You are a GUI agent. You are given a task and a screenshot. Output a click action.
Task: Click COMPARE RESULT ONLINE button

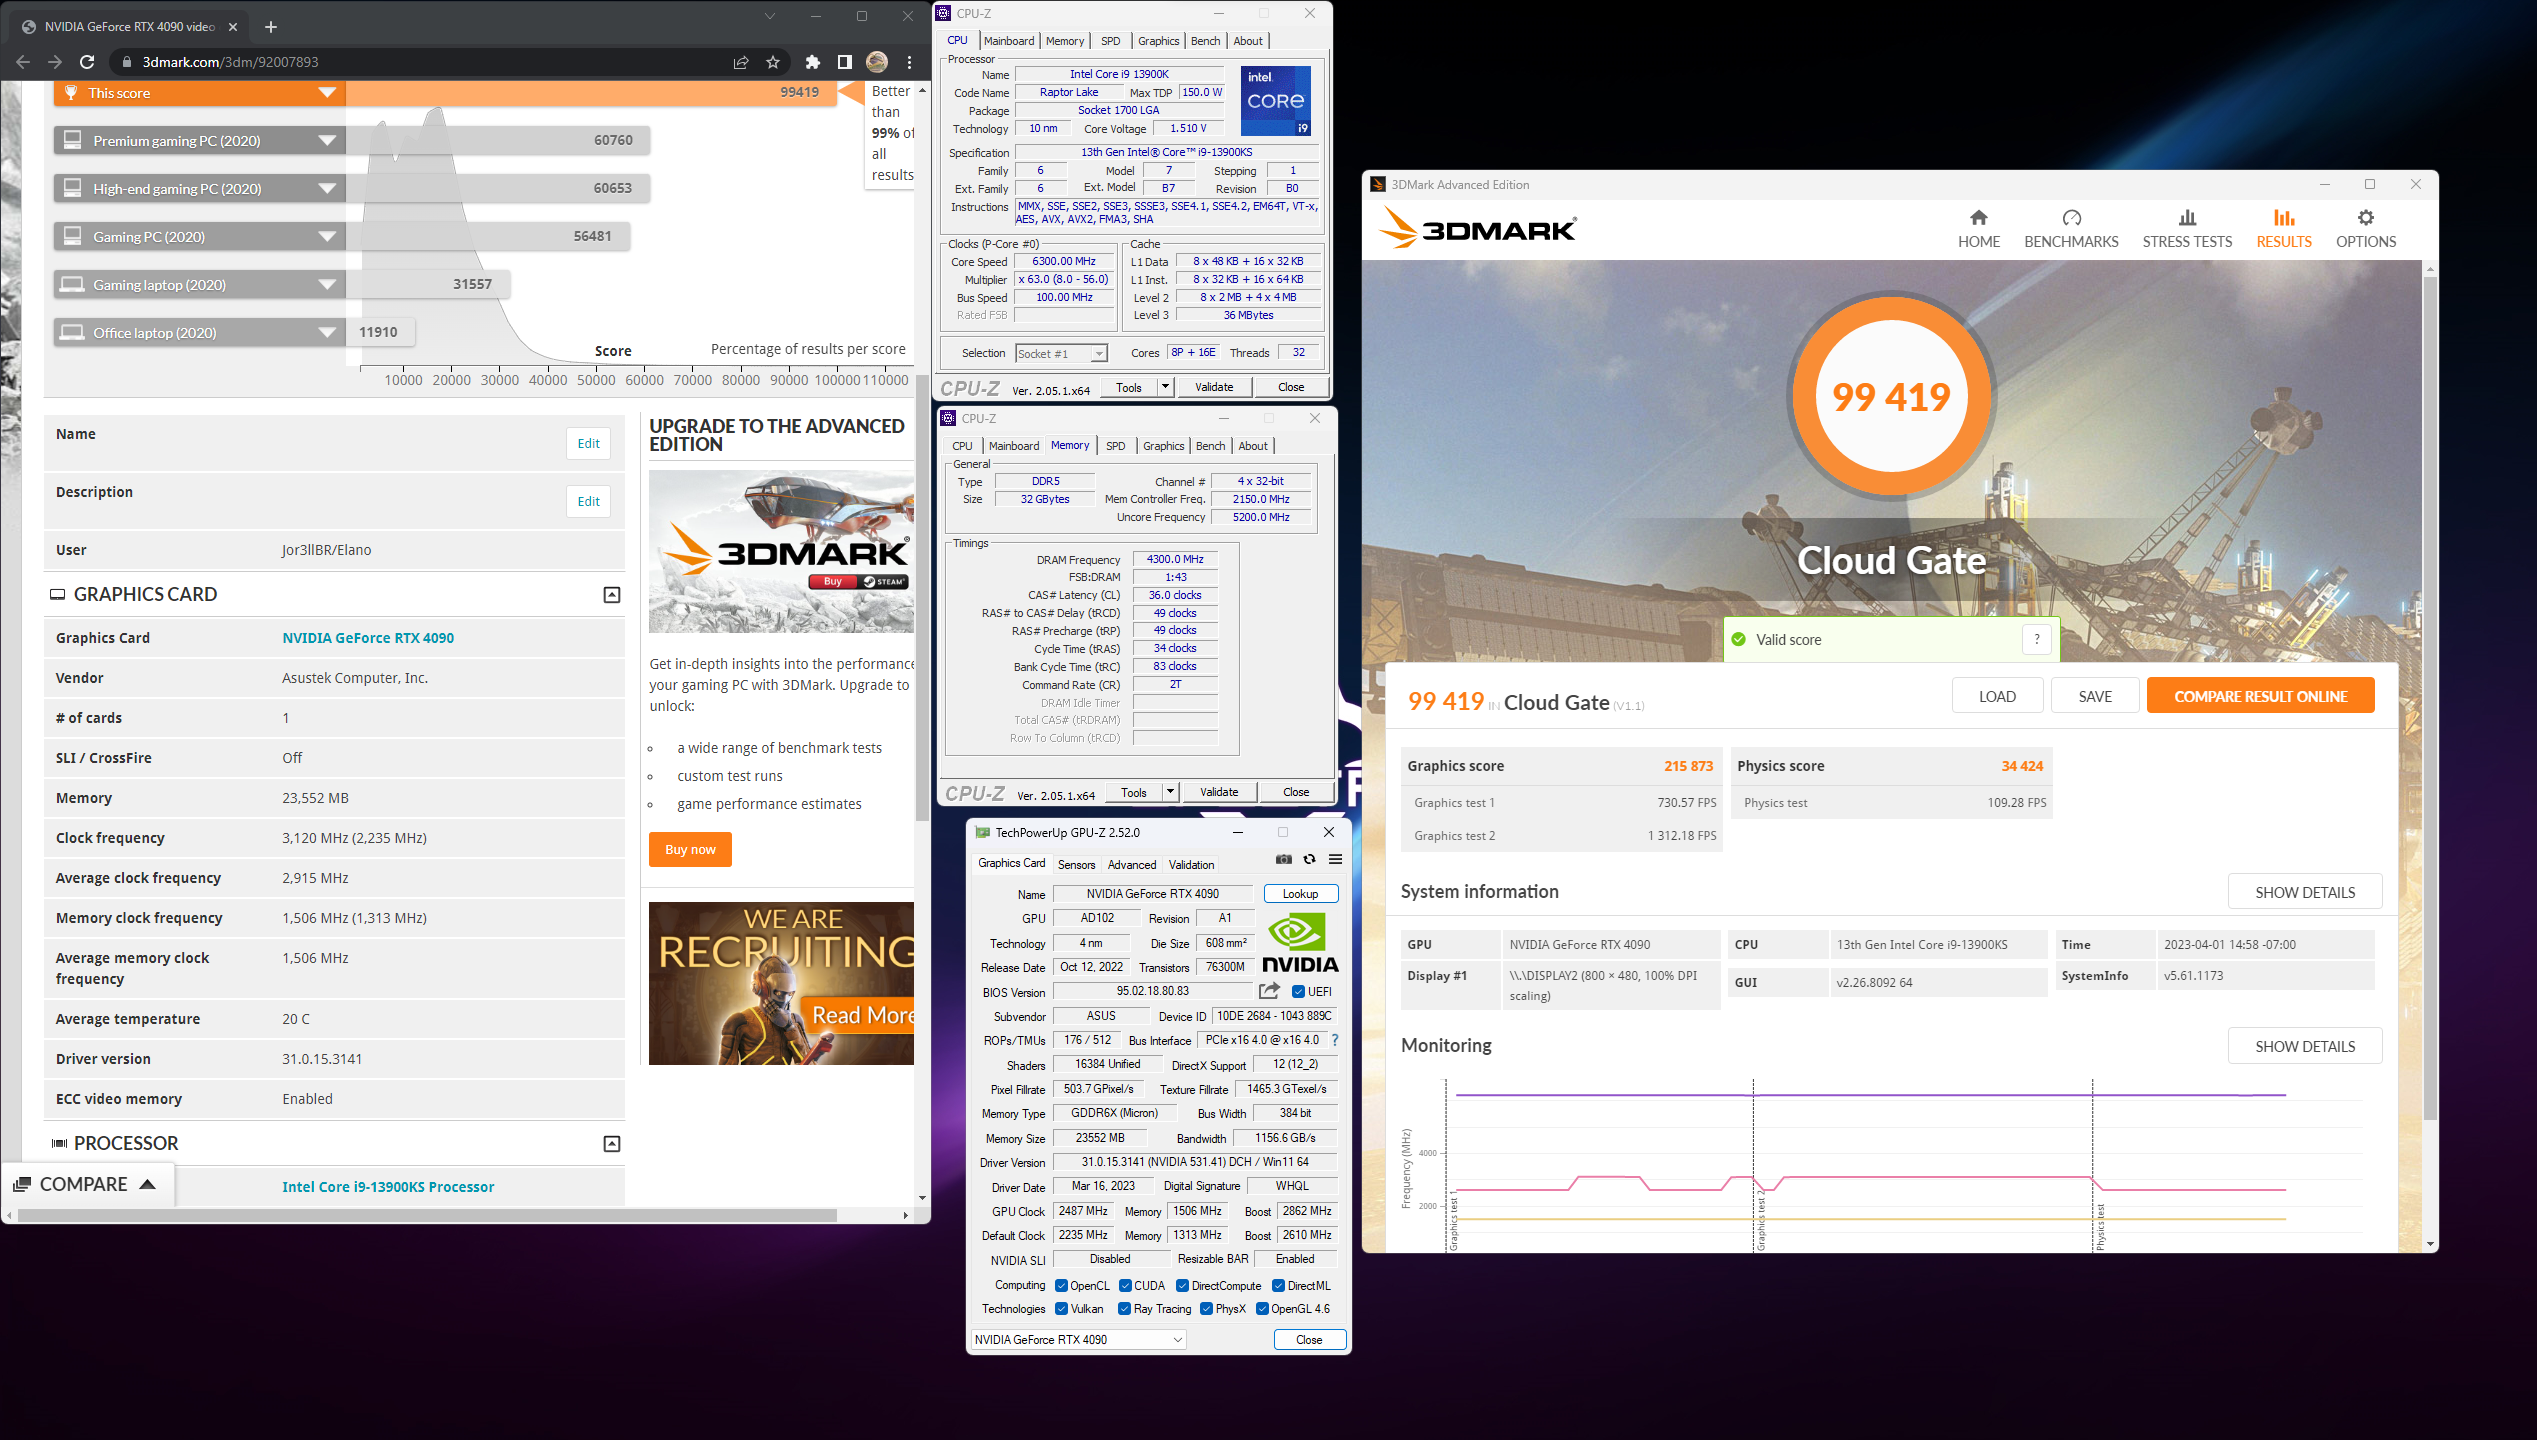2260,696
